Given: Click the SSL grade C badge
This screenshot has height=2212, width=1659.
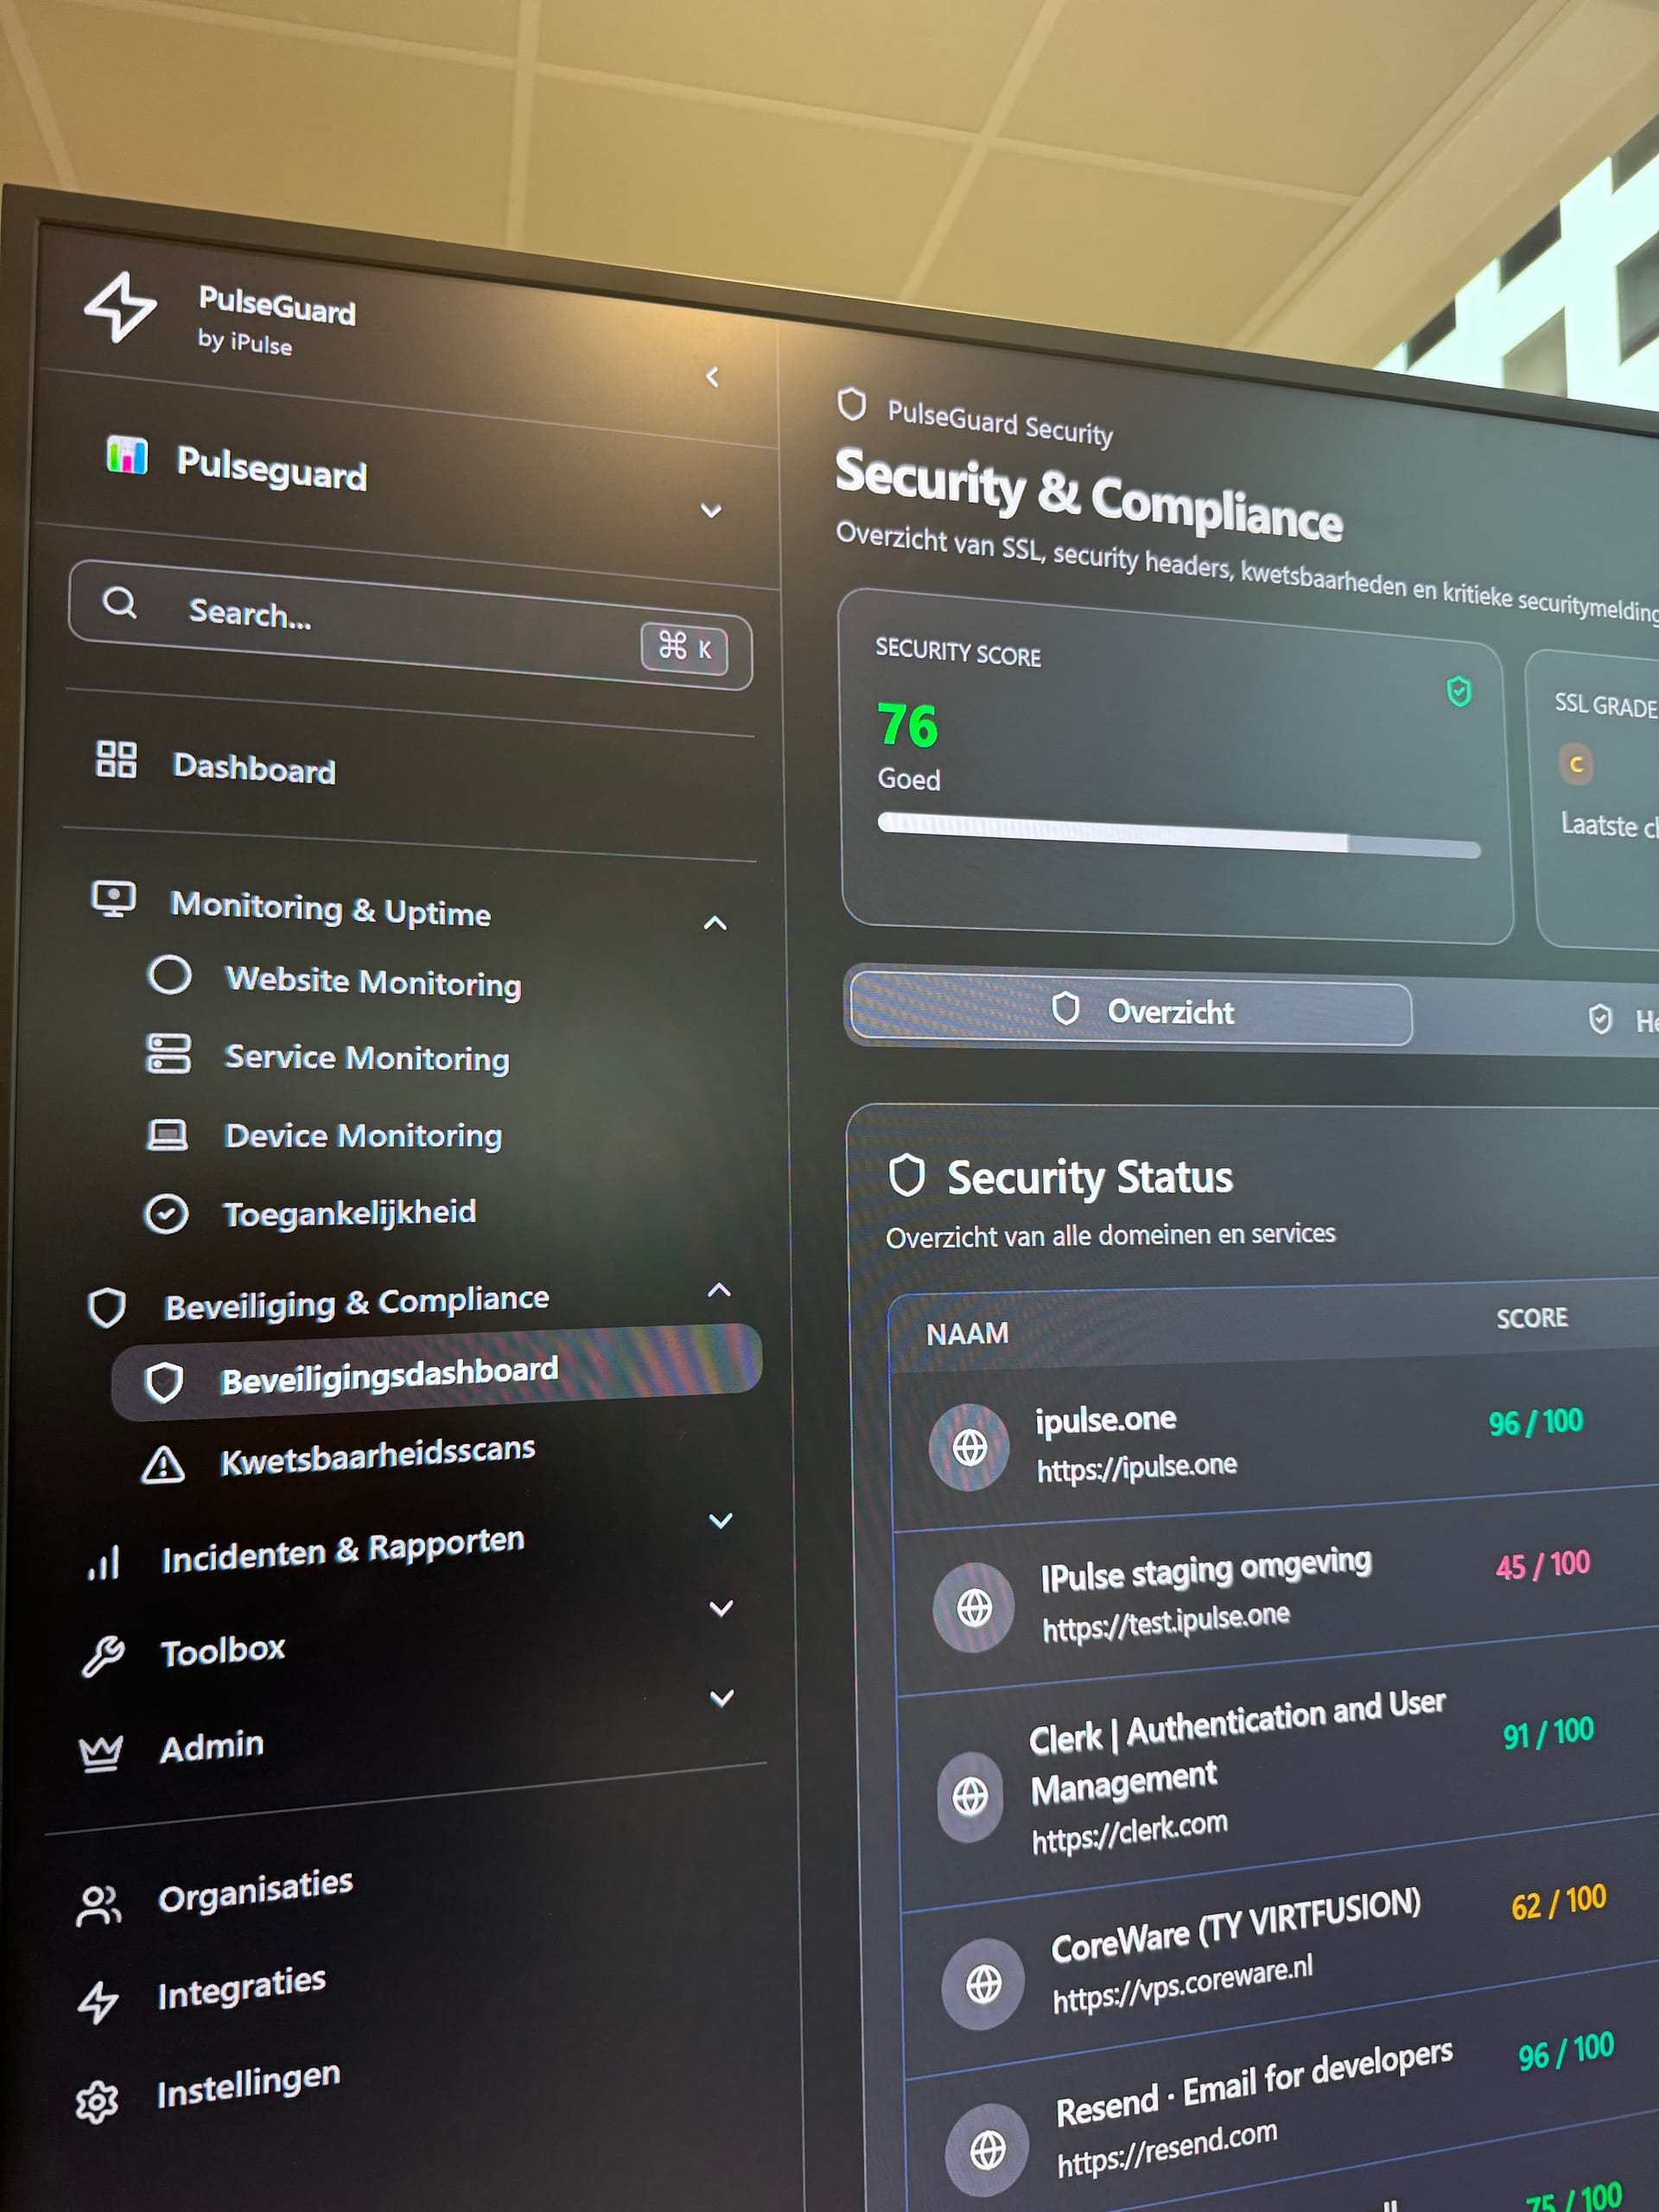Looking at the screenshot, I should click(x=1576, y=765).
